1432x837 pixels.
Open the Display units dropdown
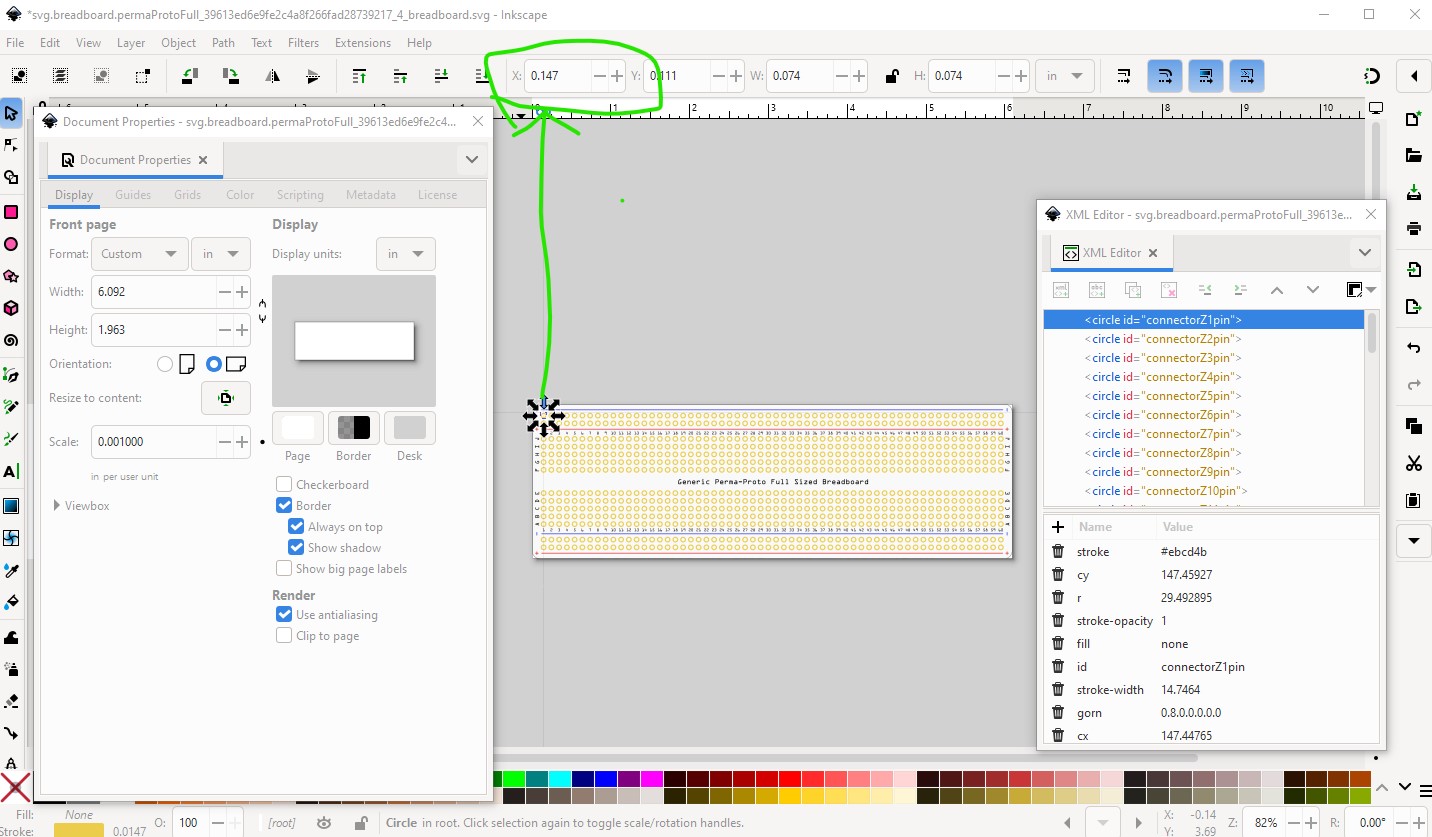(406, 254)
